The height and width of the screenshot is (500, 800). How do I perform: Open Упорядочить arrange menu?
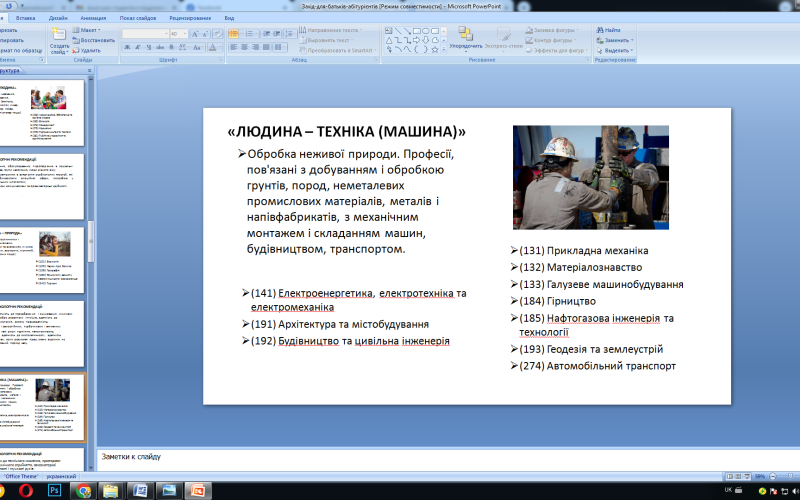466,39
